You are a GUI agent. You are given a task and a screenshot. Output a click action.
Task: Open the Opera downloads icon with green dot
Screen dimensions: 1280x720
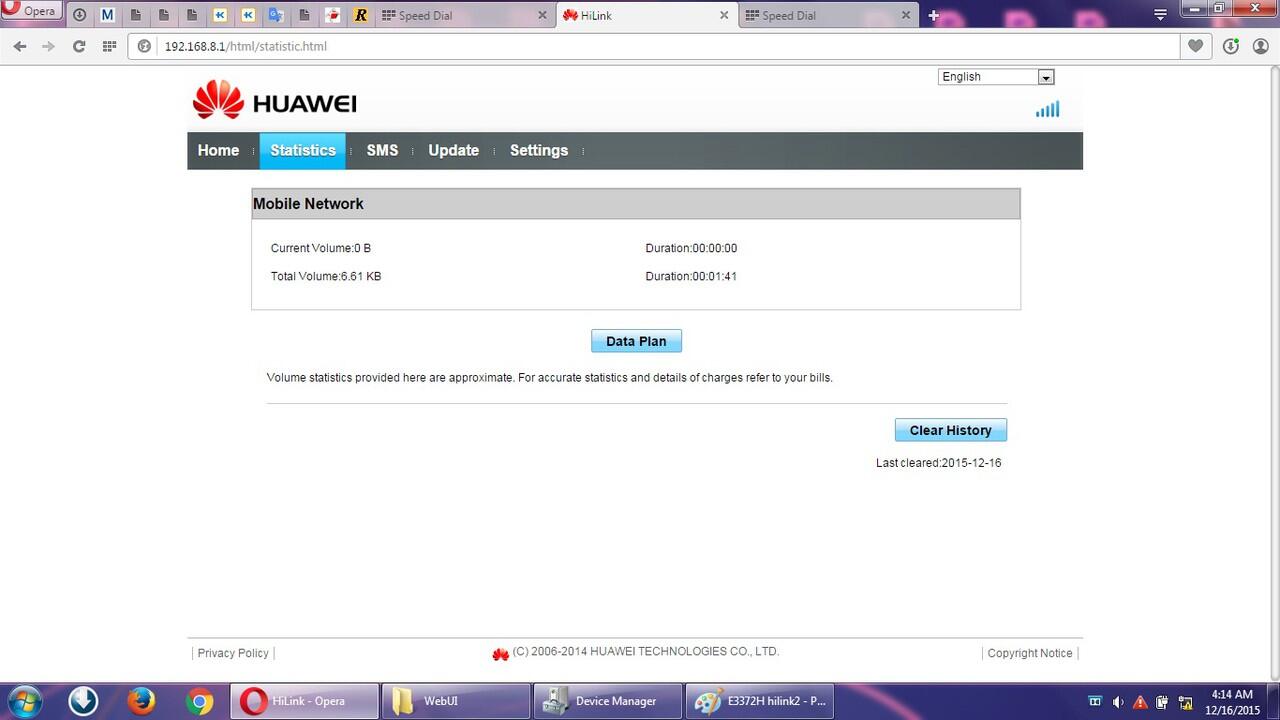tap(1231, 46)
